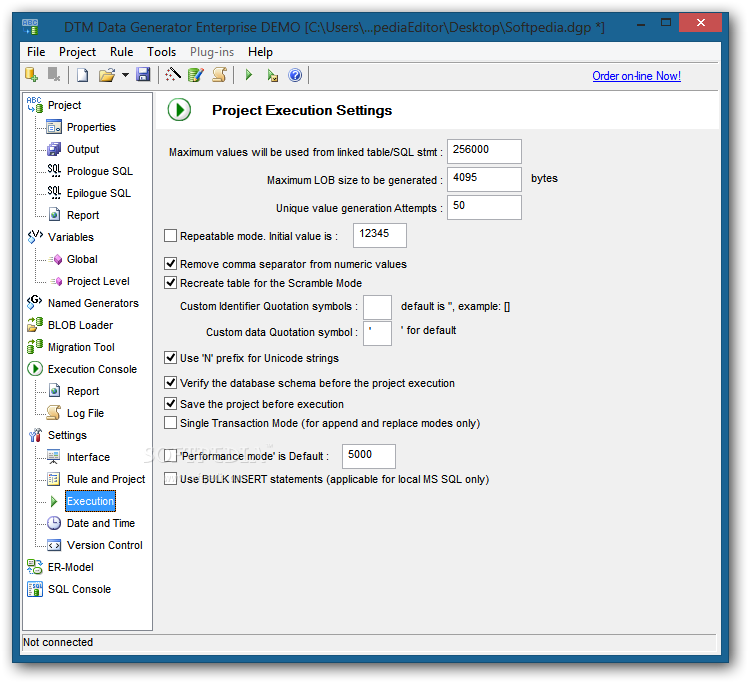Click the Maximum LOB size field 4095

pyautogui.click(x=484, y=179)
